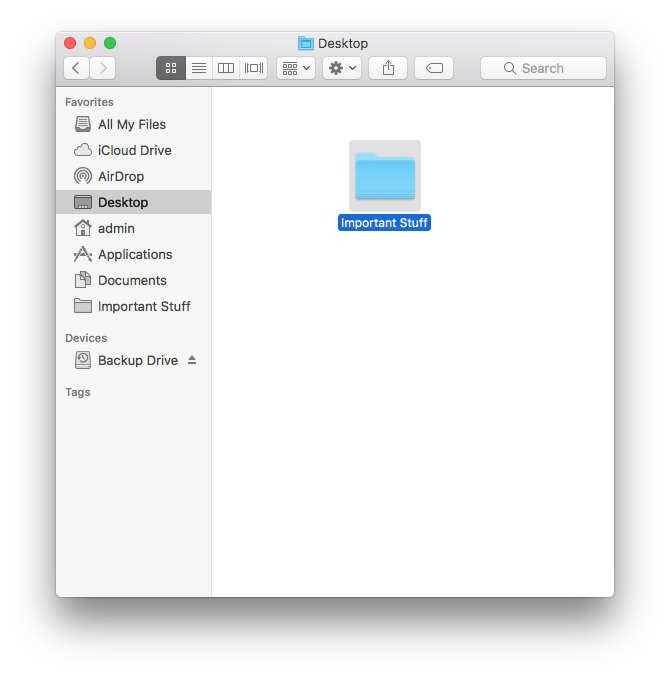
Task: Close the Finder window
Action: coord(70,43)
